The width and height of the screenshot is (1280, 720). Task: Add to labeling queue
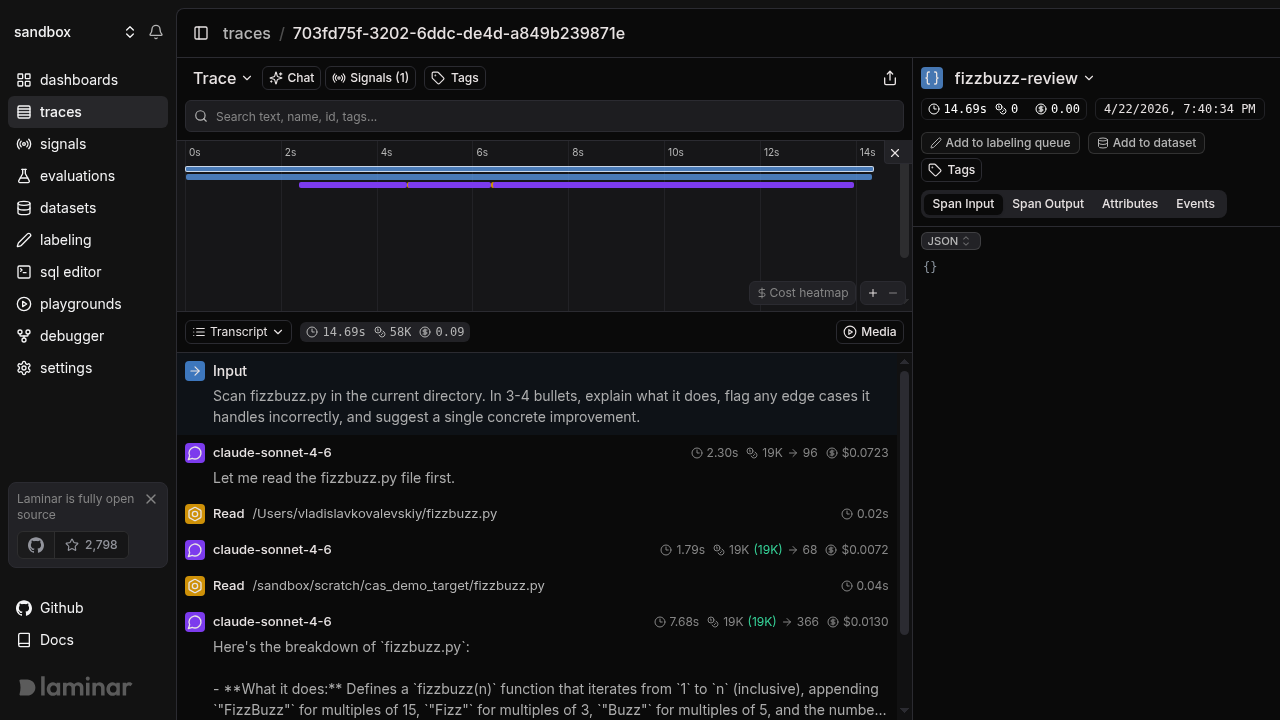pyautogui.click(x=1000, y=143)
